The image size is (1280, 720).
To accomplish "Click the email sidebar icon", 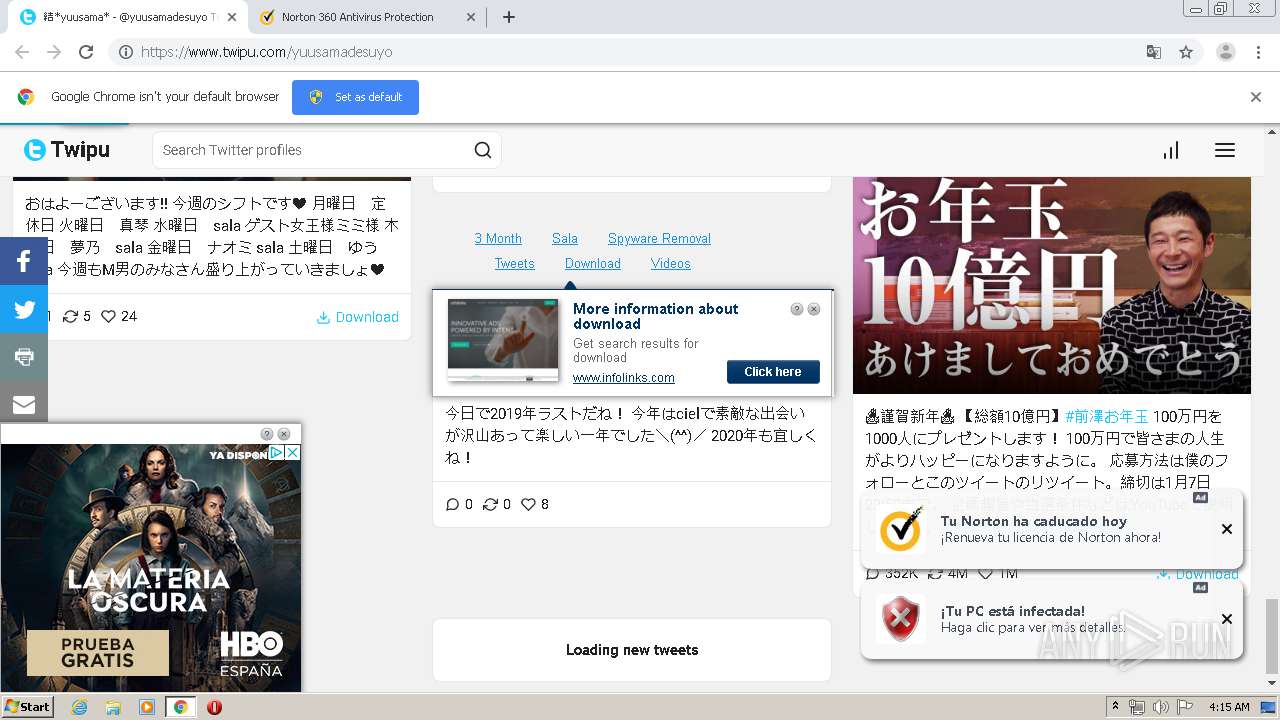I will (24, 404).
